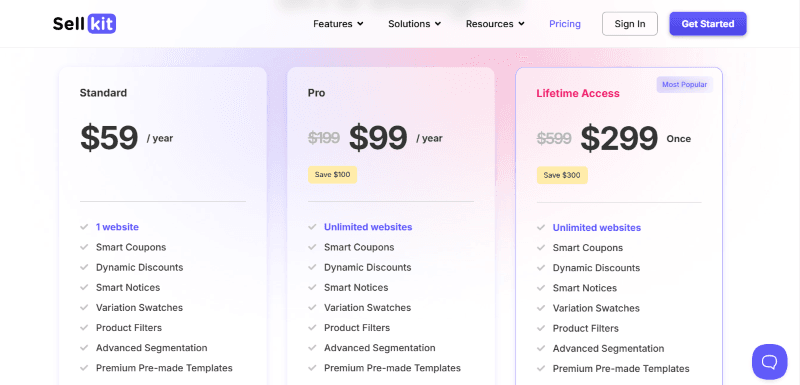Image resolution: width=800 pixels, height=385 pixels.
Task: Expand the Resources dropdown menu
Action: click(x=495, y=24)
